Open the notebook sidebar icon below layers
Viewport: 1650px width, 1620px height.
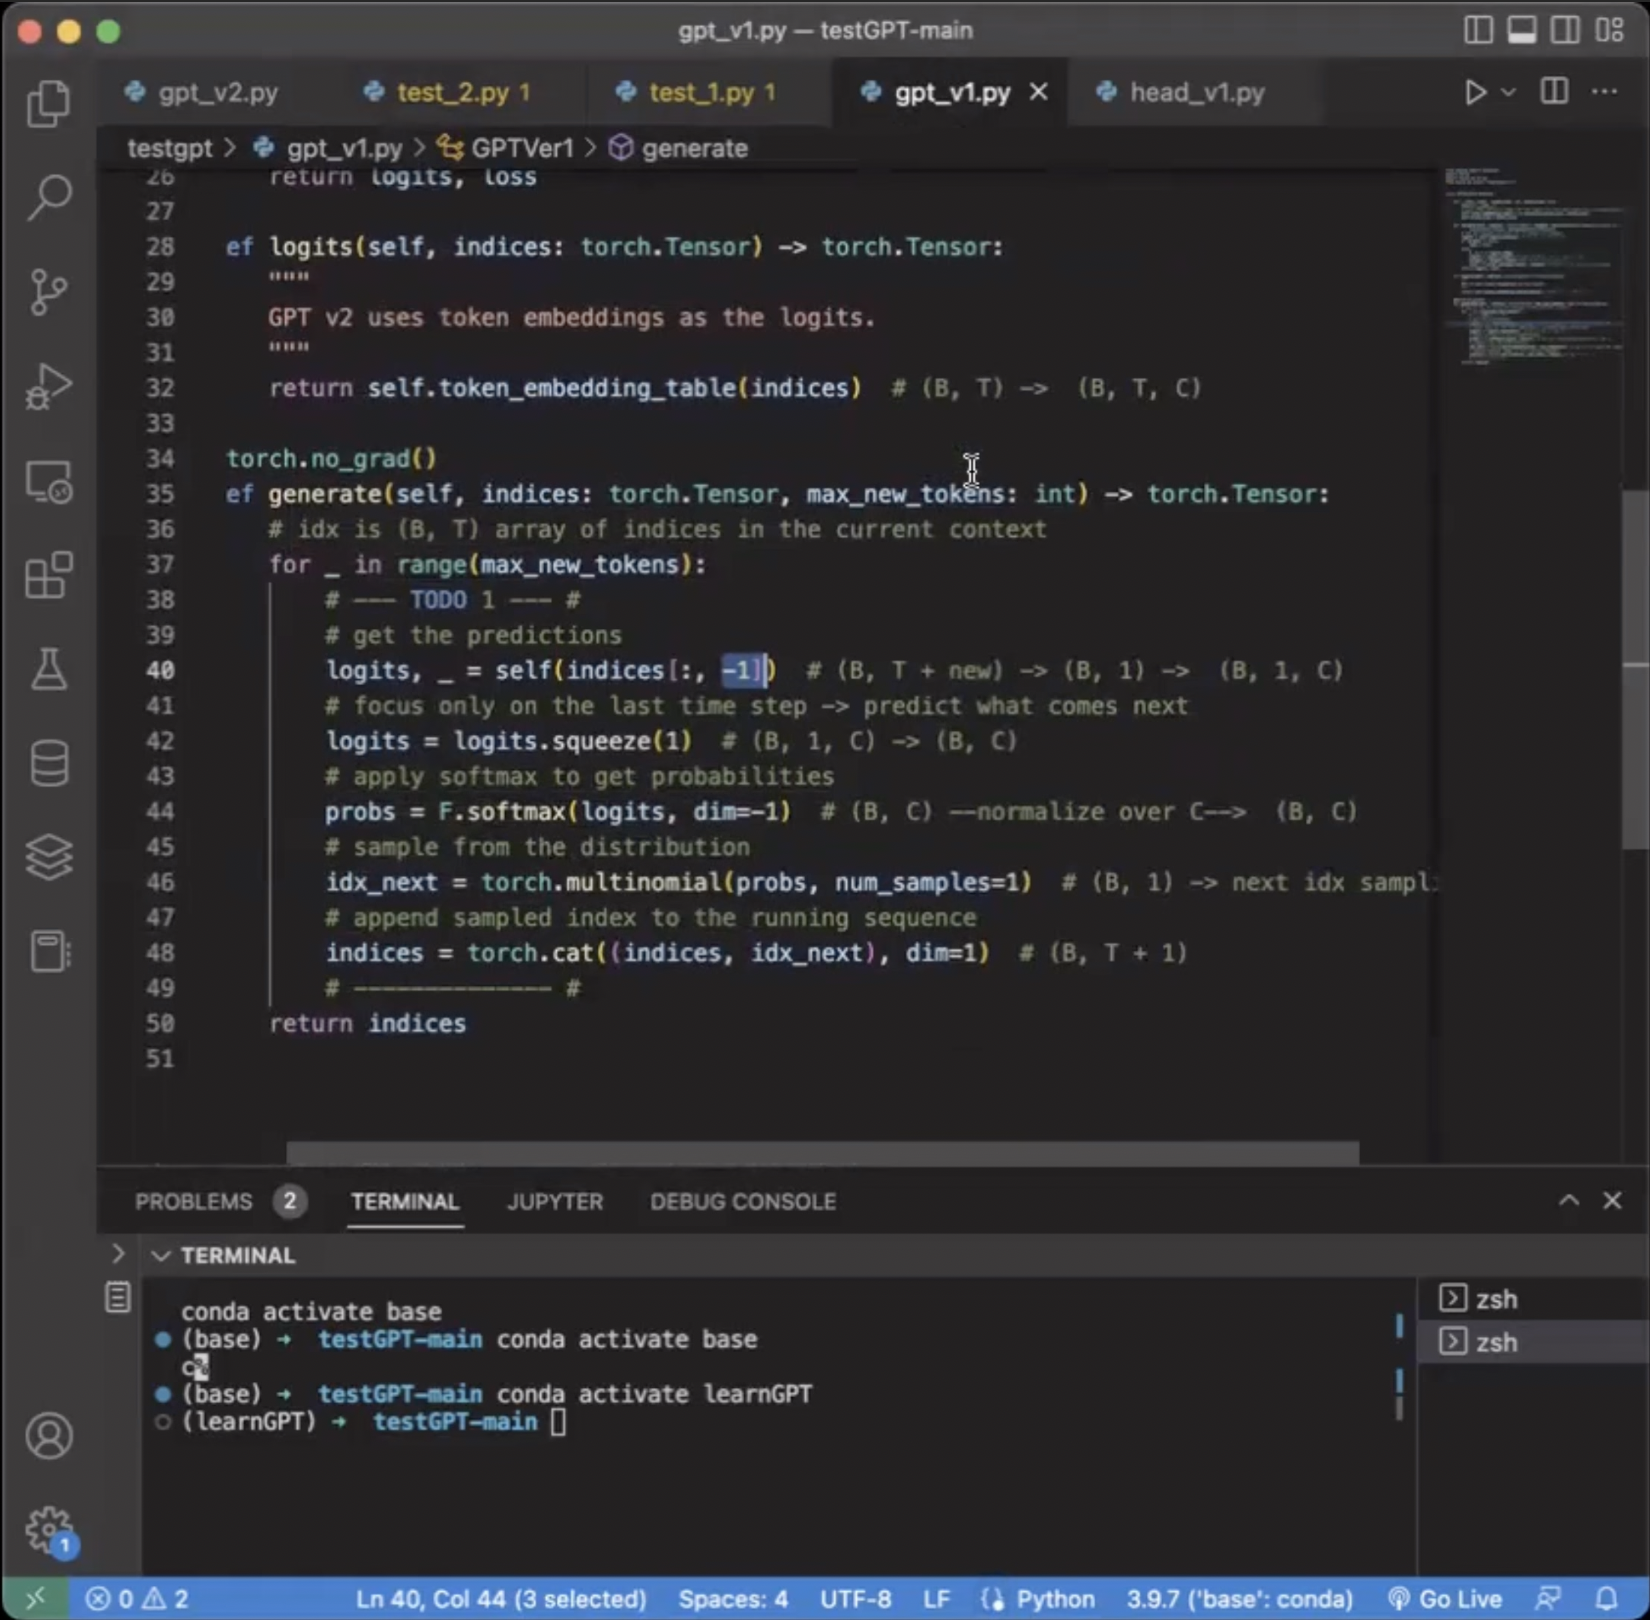48,951
